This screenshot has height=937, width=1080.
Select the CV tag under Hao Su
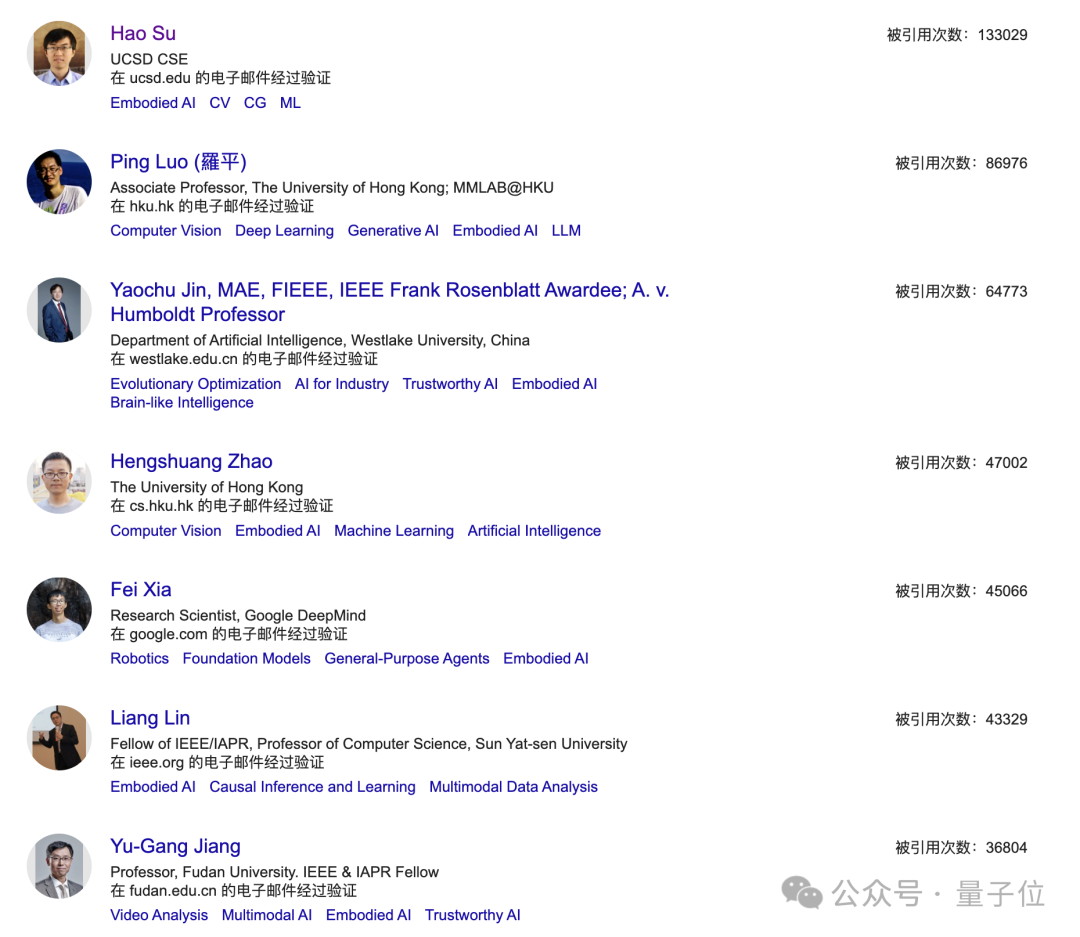point(220,103)
